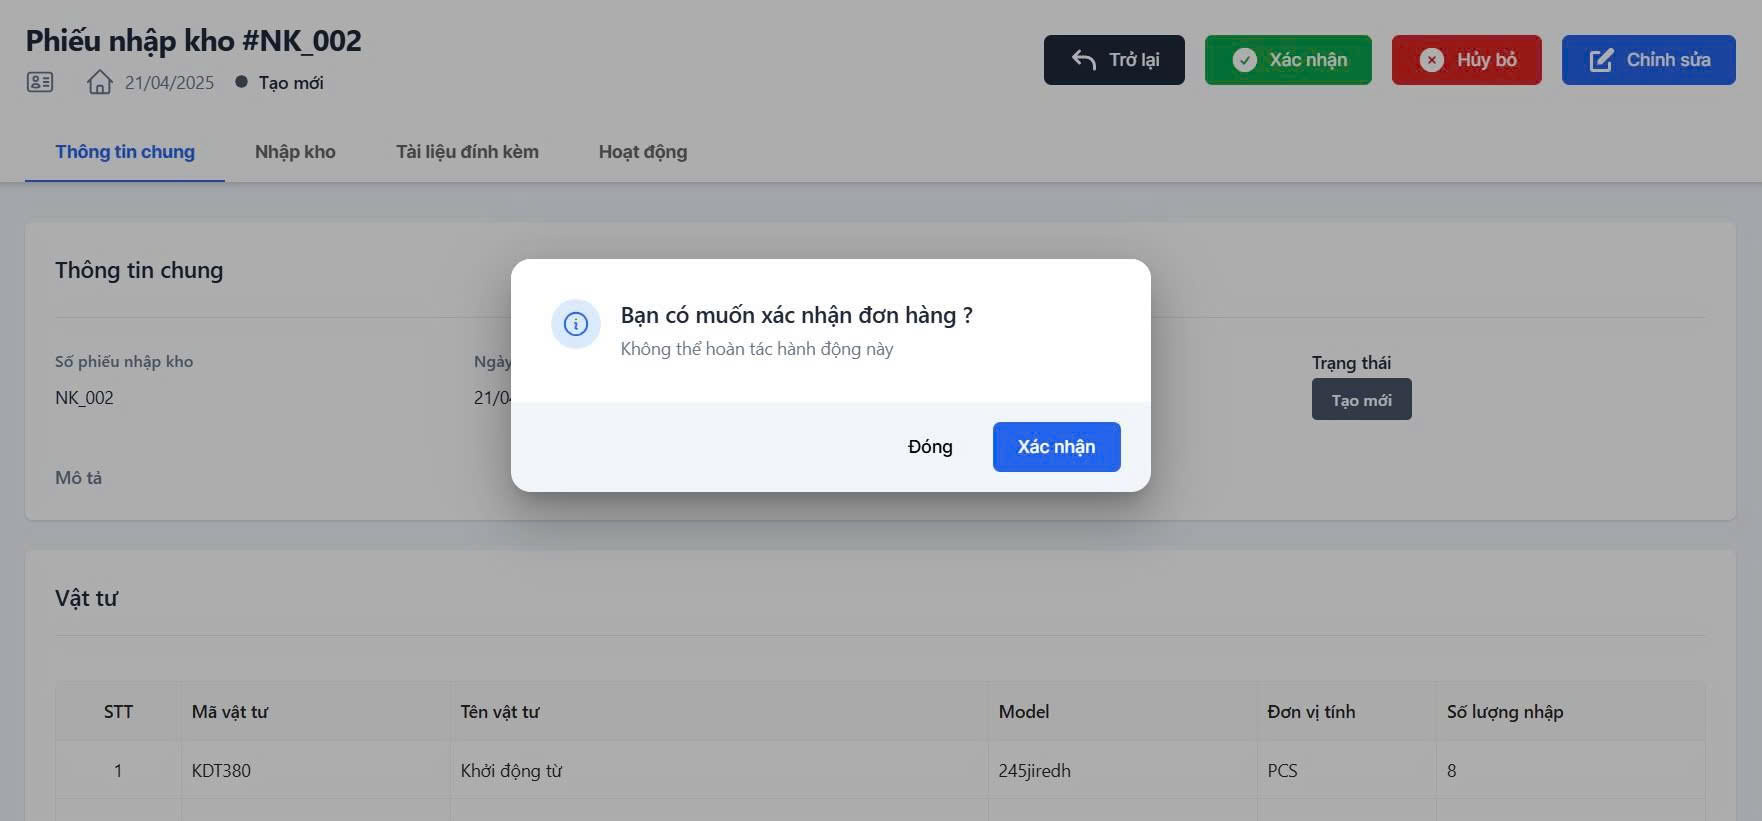
Task: Select the Thông tin chung tab
Action: tap(125, 152)
